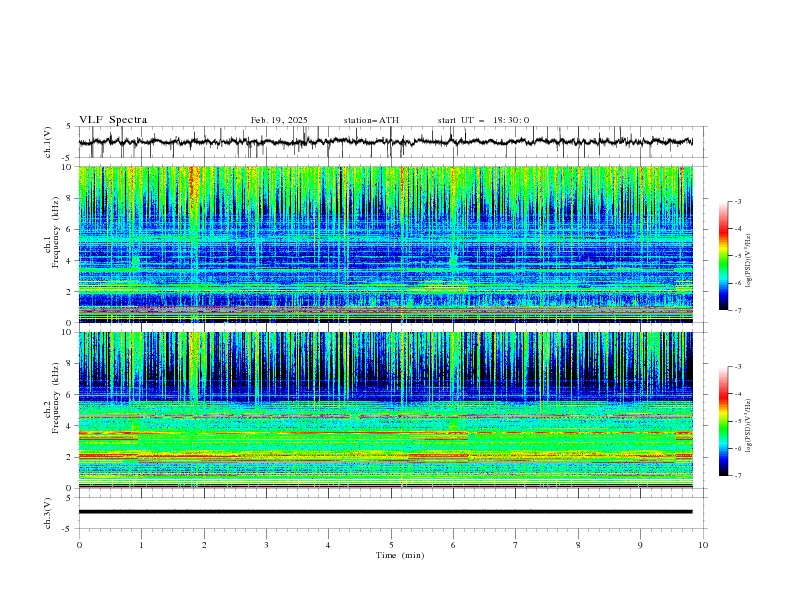Click the 'VLF Spectra' title text

(x=113, y=120)
